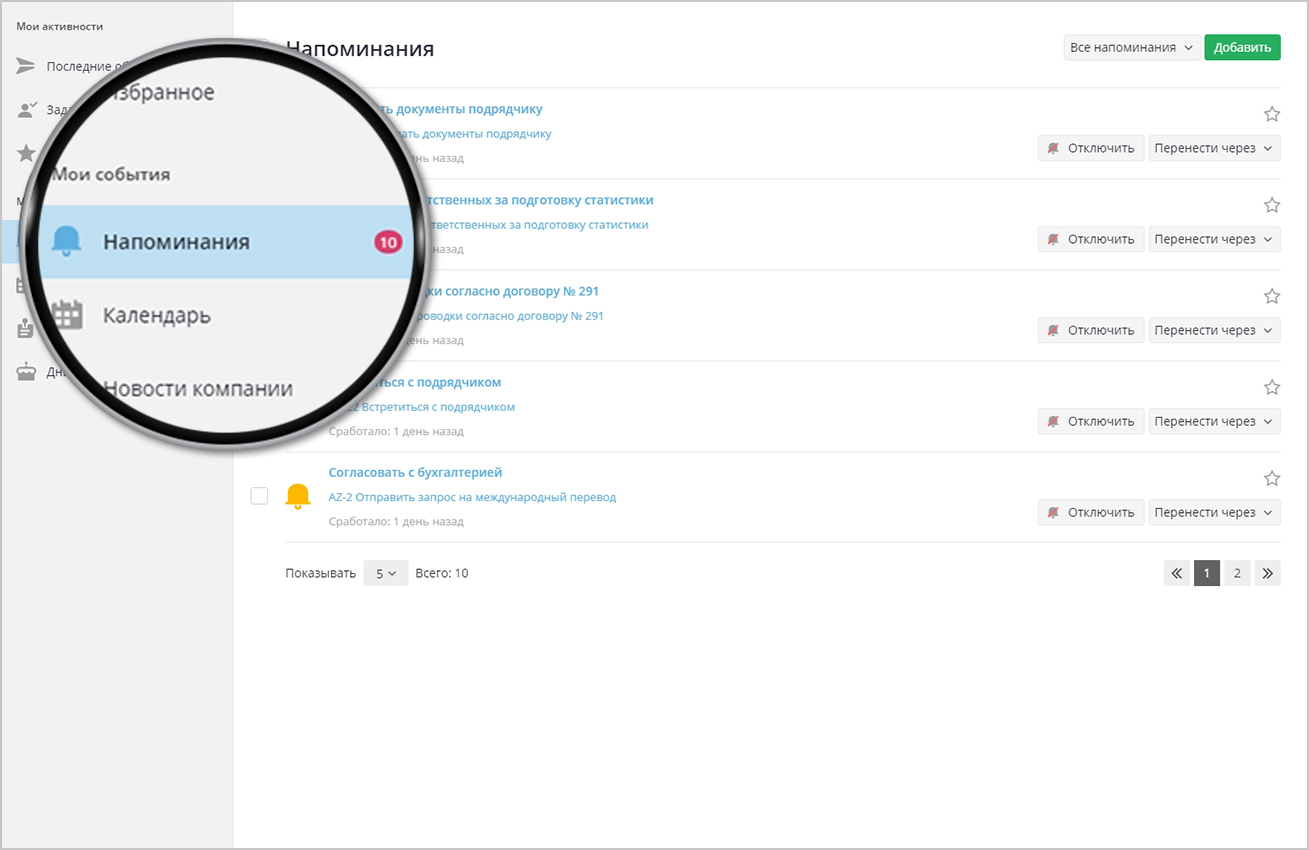Open the 'Все напоминания' filter dropdown
1309x850 pixels.
click(1132, 47)
